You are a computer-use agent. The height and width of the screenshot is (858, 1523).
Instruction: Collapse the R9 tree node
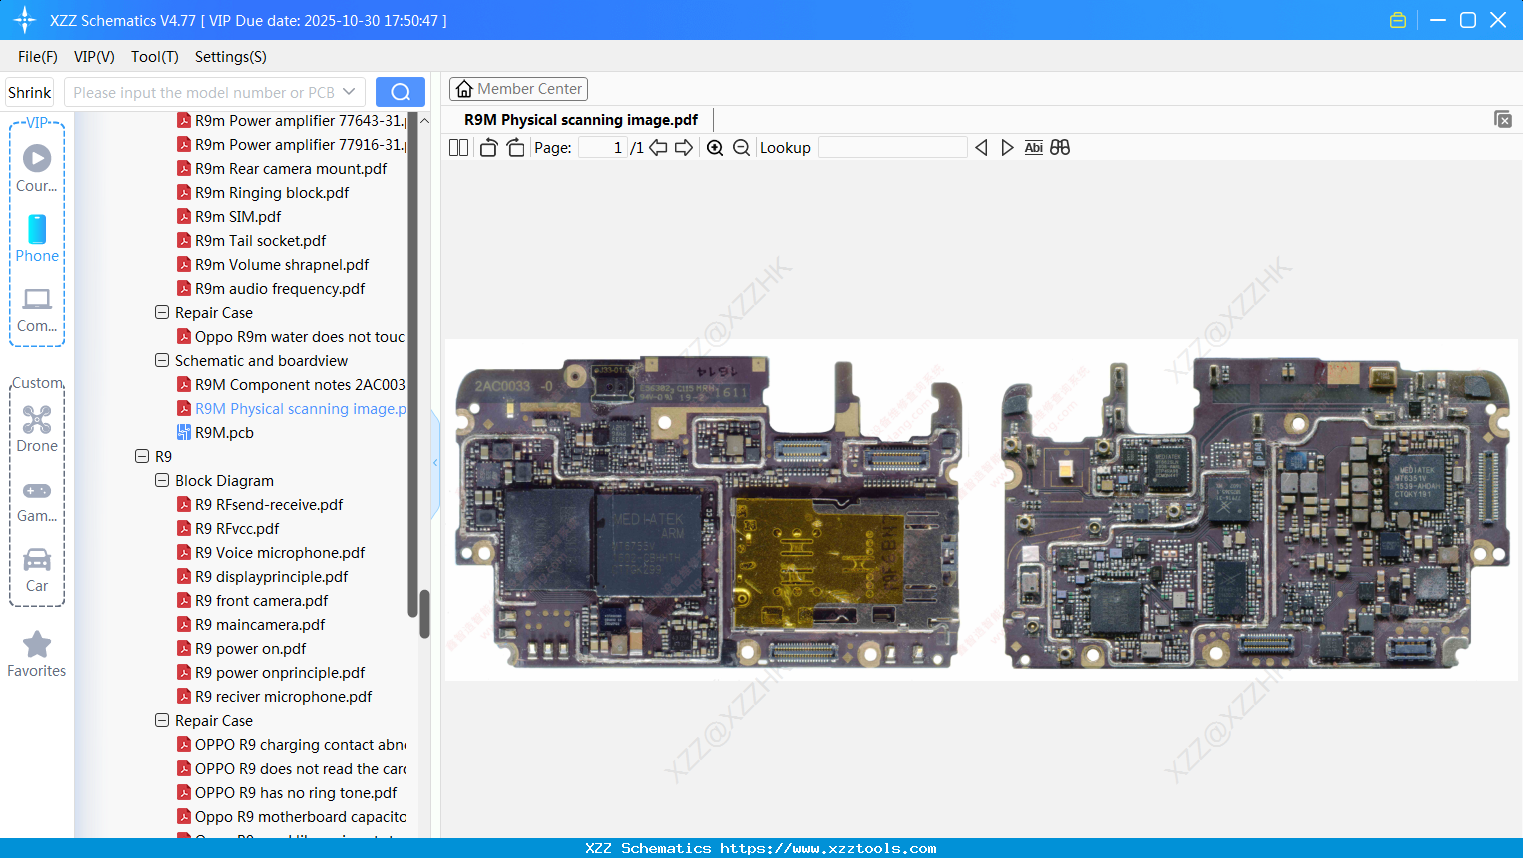coord(142,456)
